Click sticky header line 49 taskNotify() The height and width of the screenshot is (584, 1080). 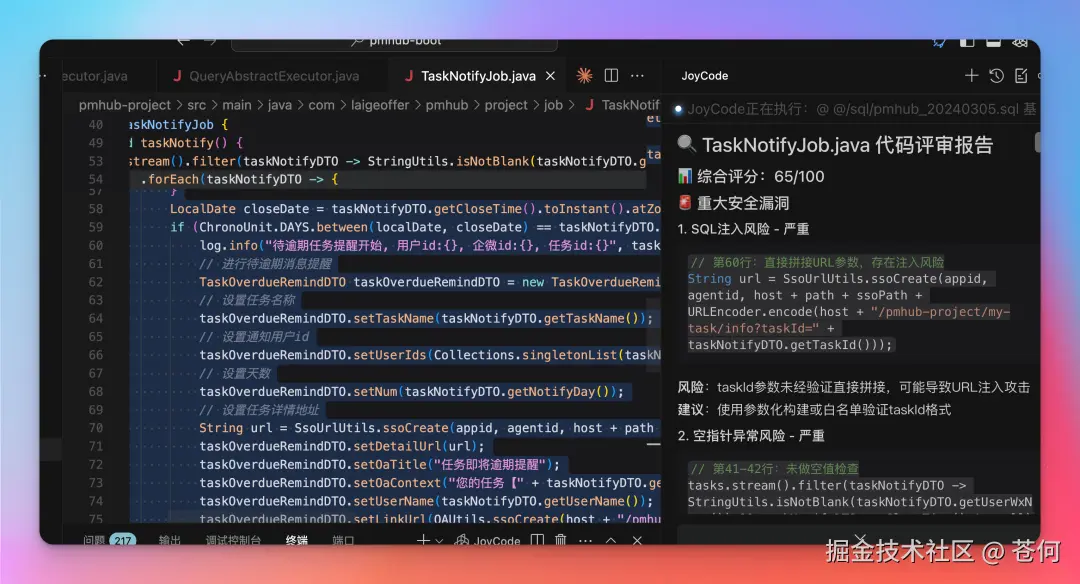point(186,143)
